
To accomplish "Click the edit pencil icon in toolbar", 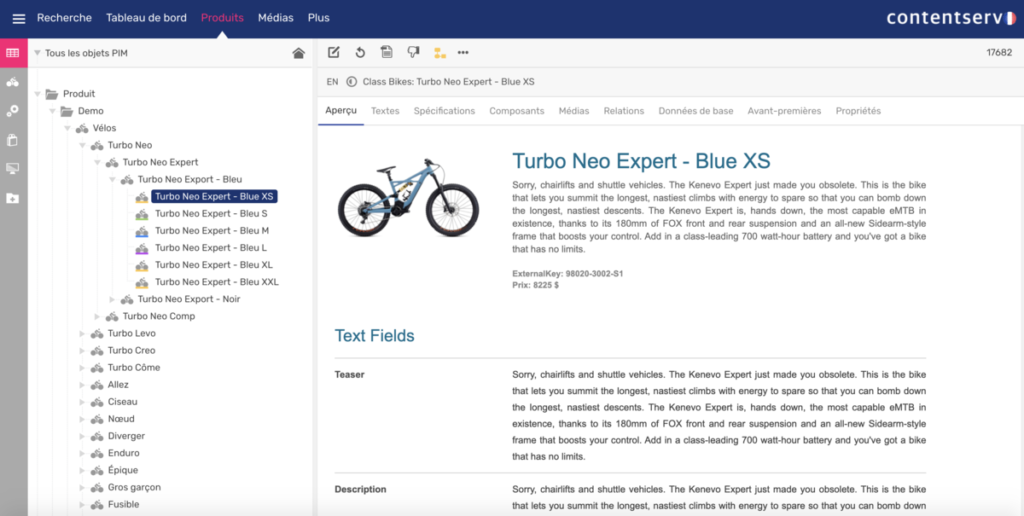I will pos(334,53).
